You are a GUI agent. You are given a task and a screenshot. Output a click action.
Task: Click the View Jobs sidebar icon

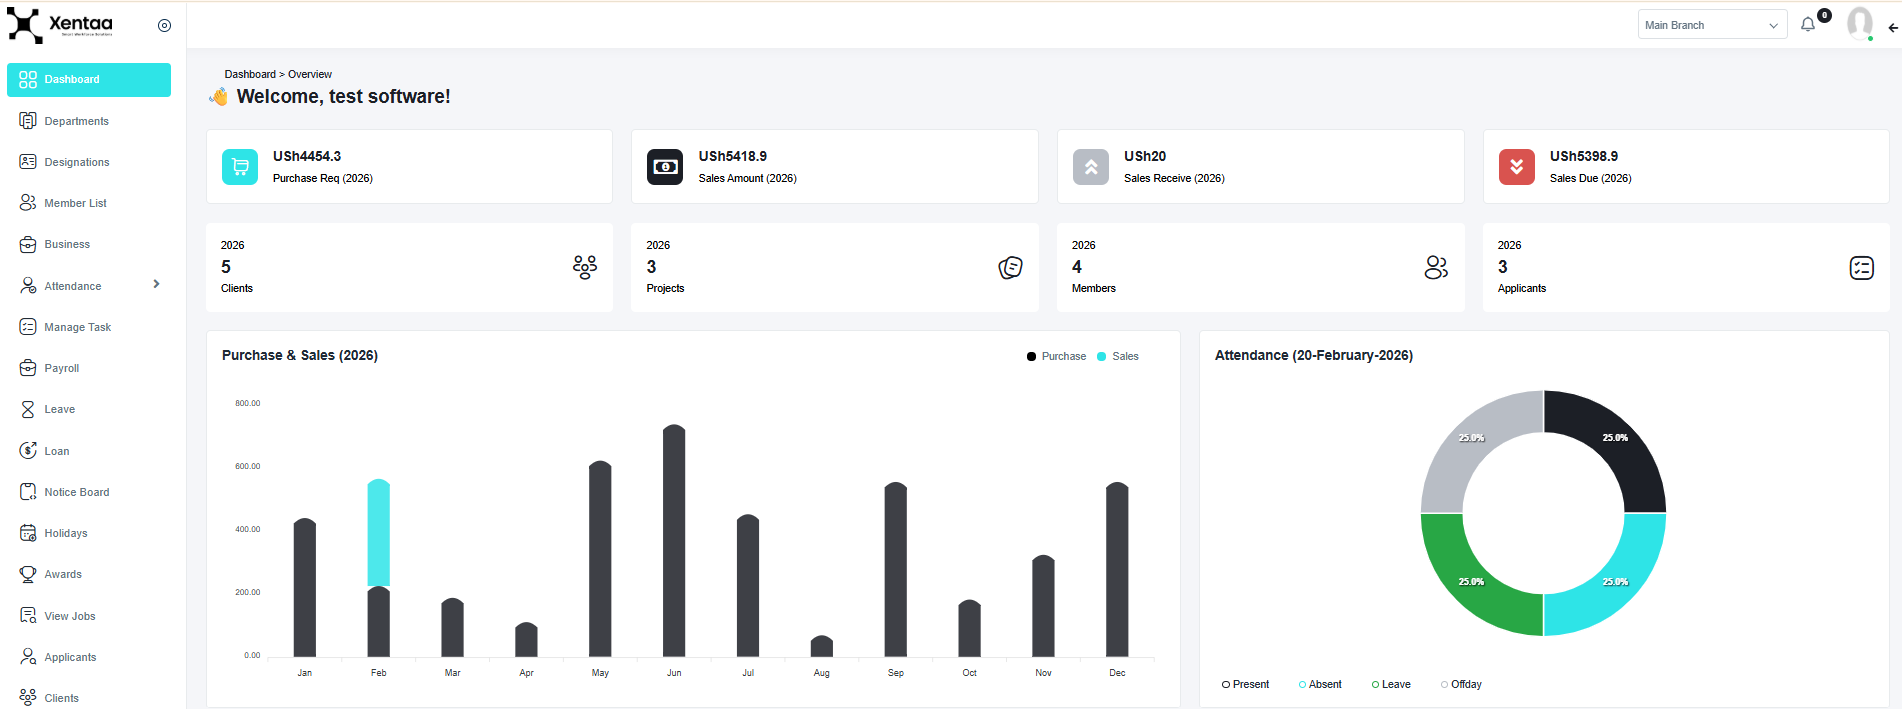[28, 616]
